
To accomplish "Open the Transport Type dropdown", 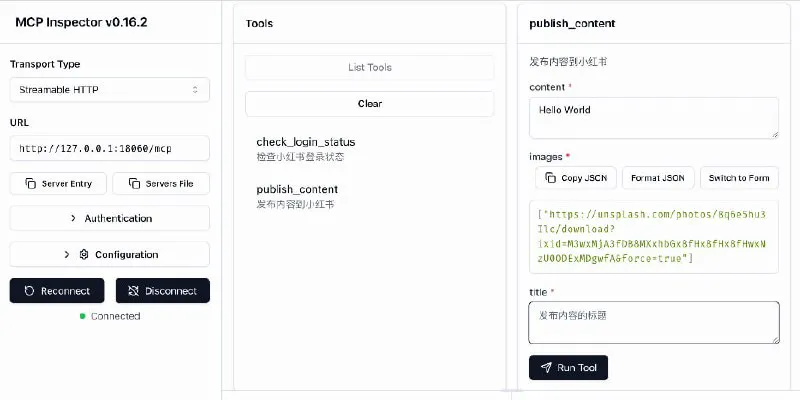I will [x=110, y=90].
